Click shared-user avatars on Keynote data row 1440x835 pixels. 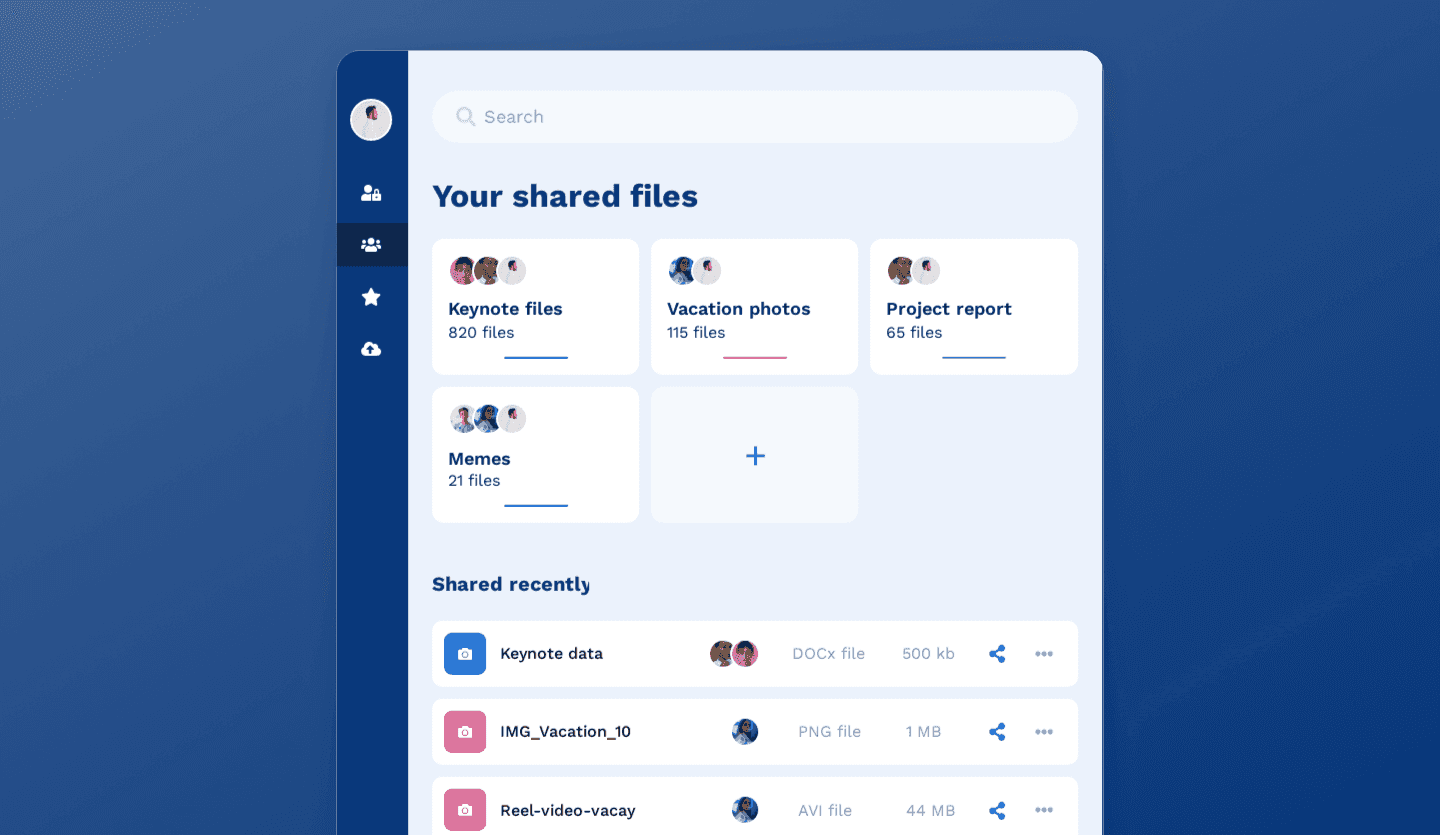734,654
